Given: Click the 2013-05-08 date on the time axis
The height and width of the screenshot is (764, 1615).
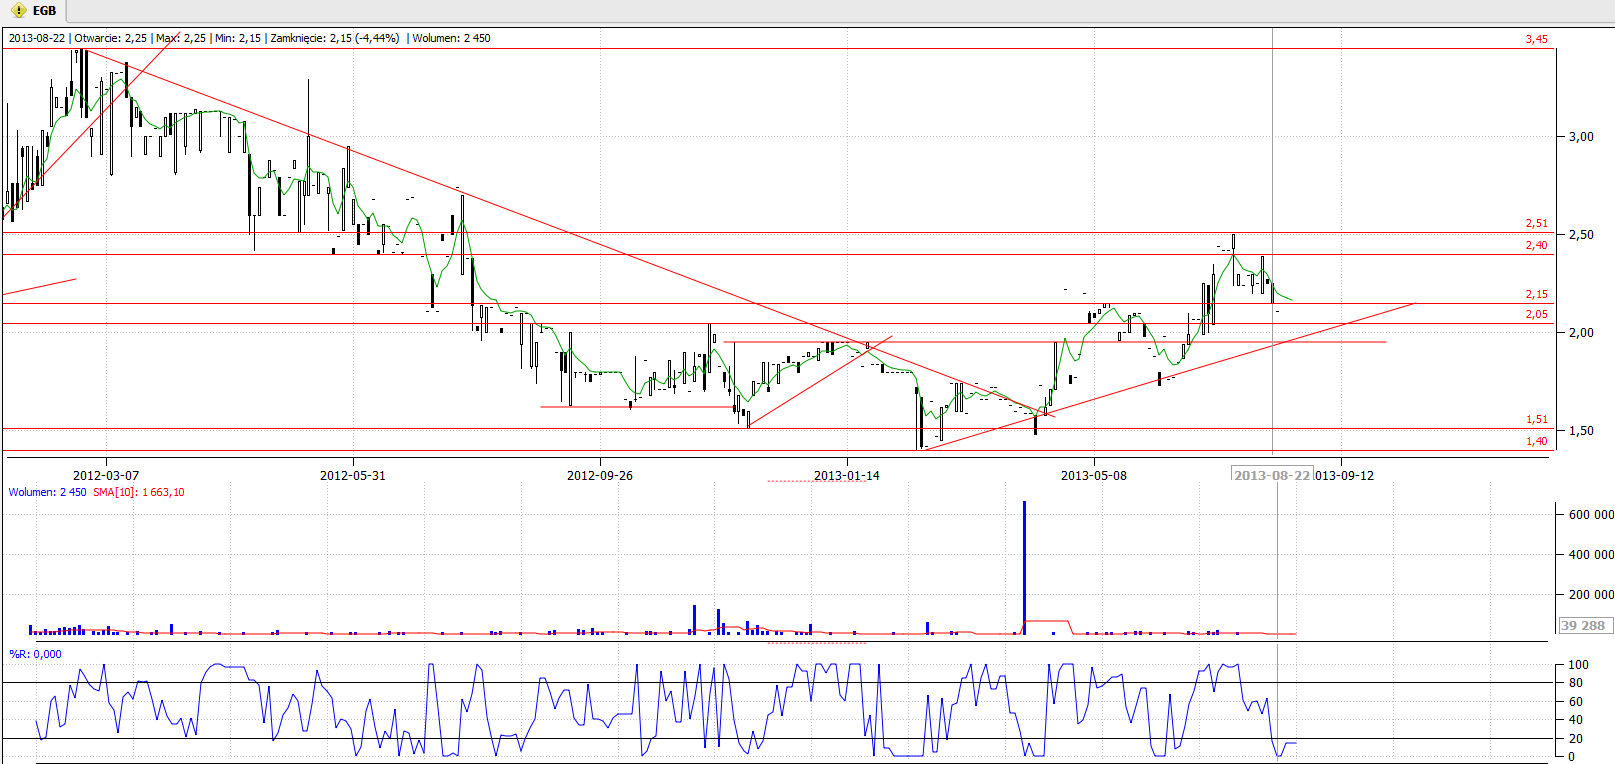Looking at the screenshot, I should [1093, 475].
